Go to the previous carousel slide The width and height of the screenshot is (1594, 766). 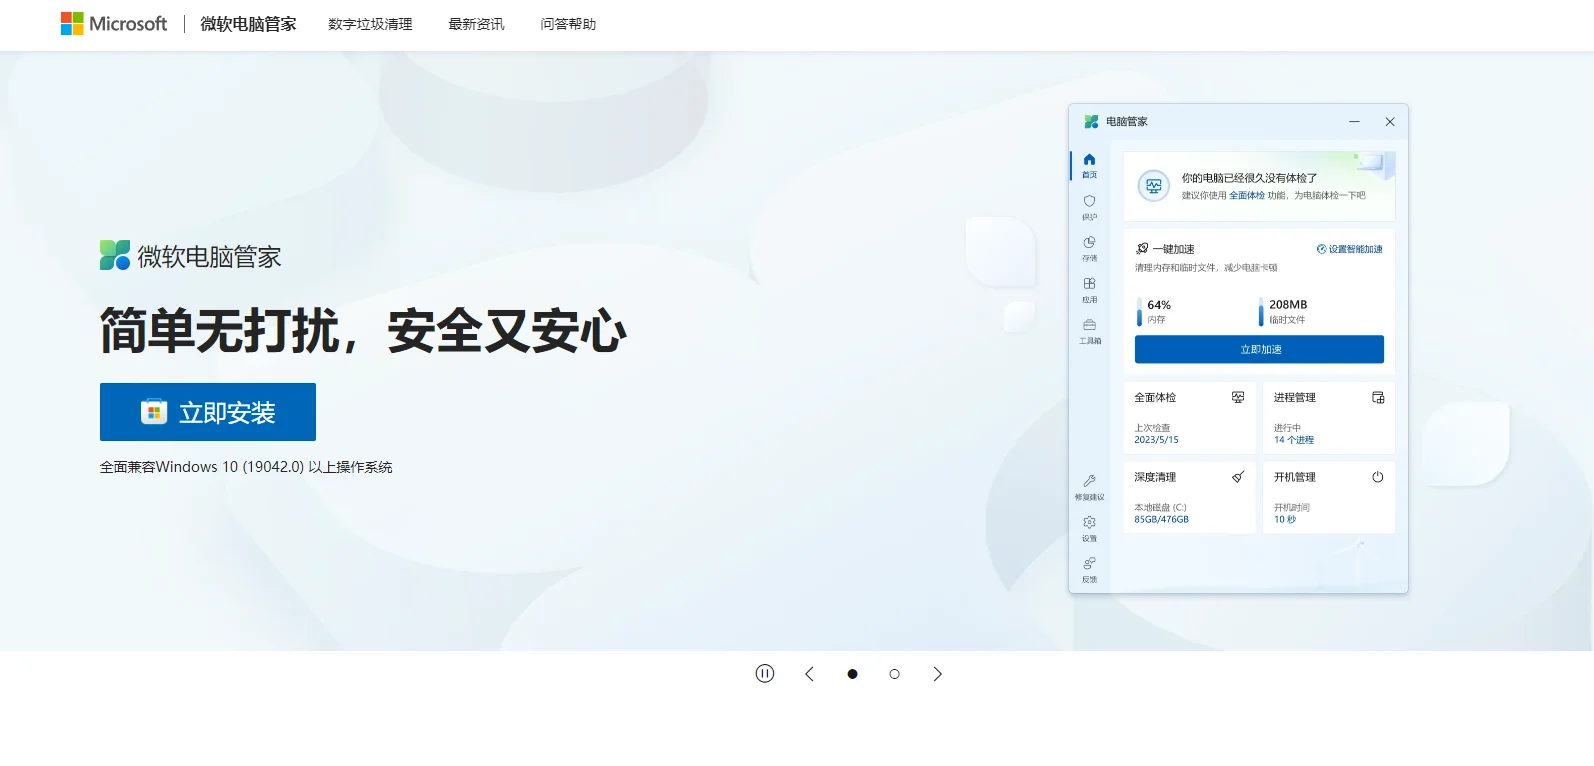(x=810, y=674)
